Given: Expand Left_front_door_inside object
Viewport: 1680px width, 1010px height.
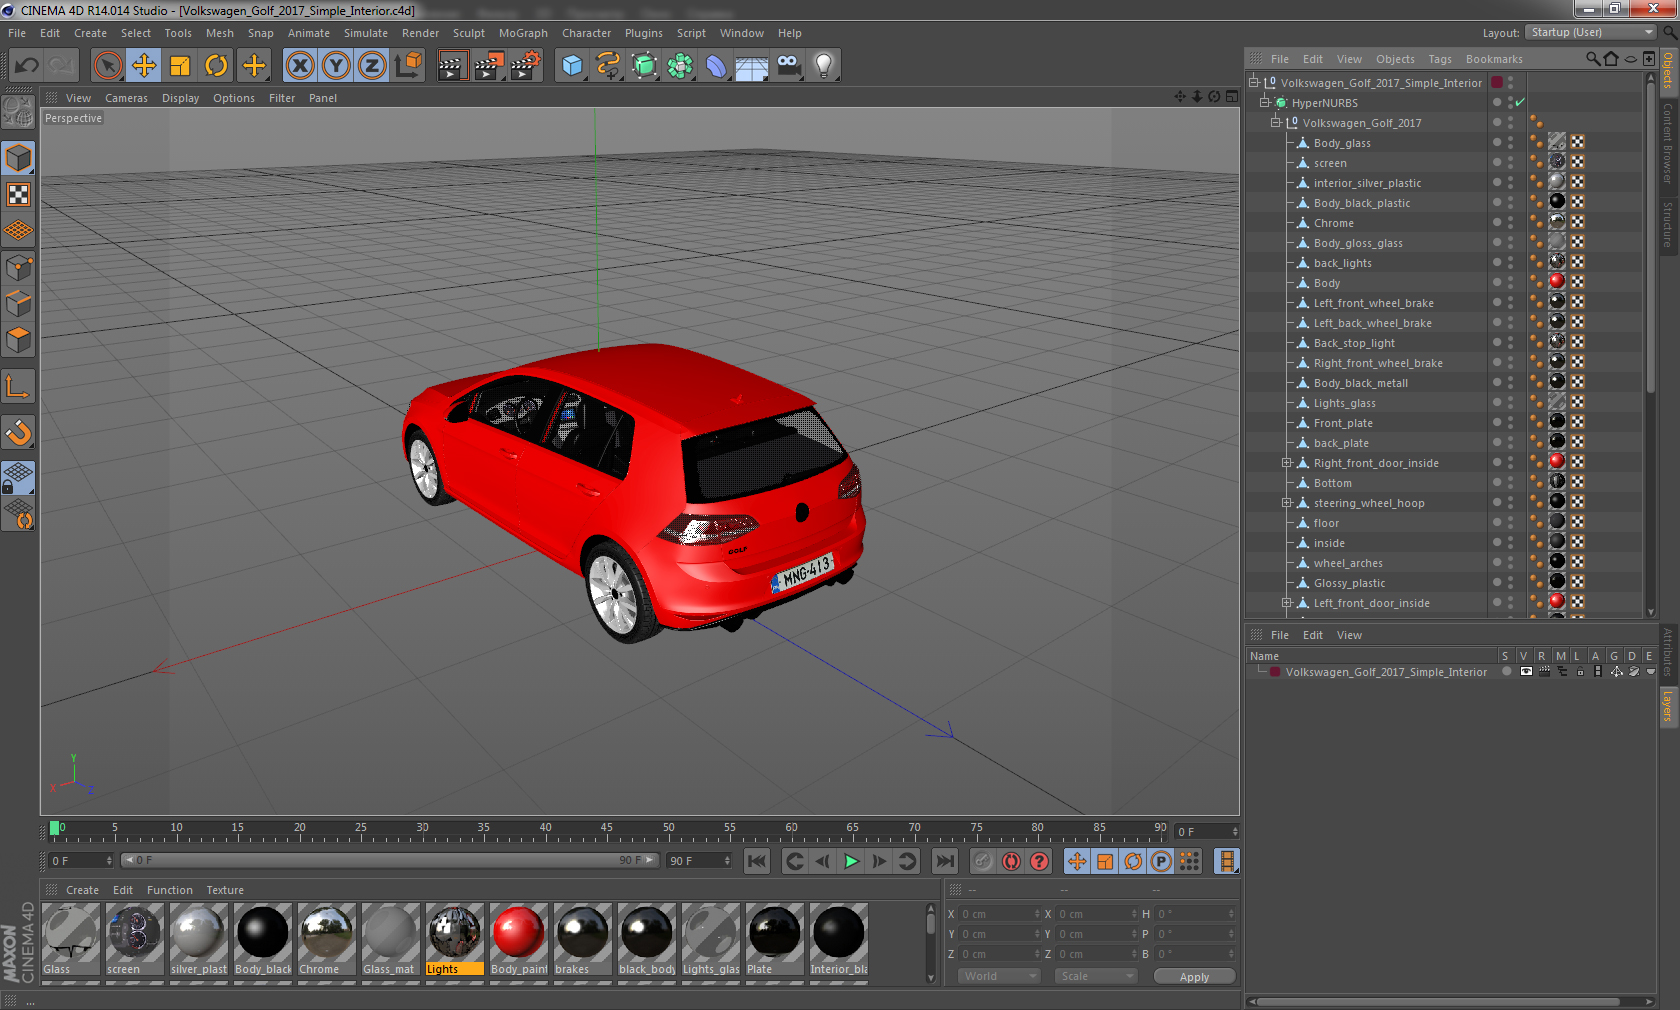Looking at the screenshot, I should (1287, 603).
